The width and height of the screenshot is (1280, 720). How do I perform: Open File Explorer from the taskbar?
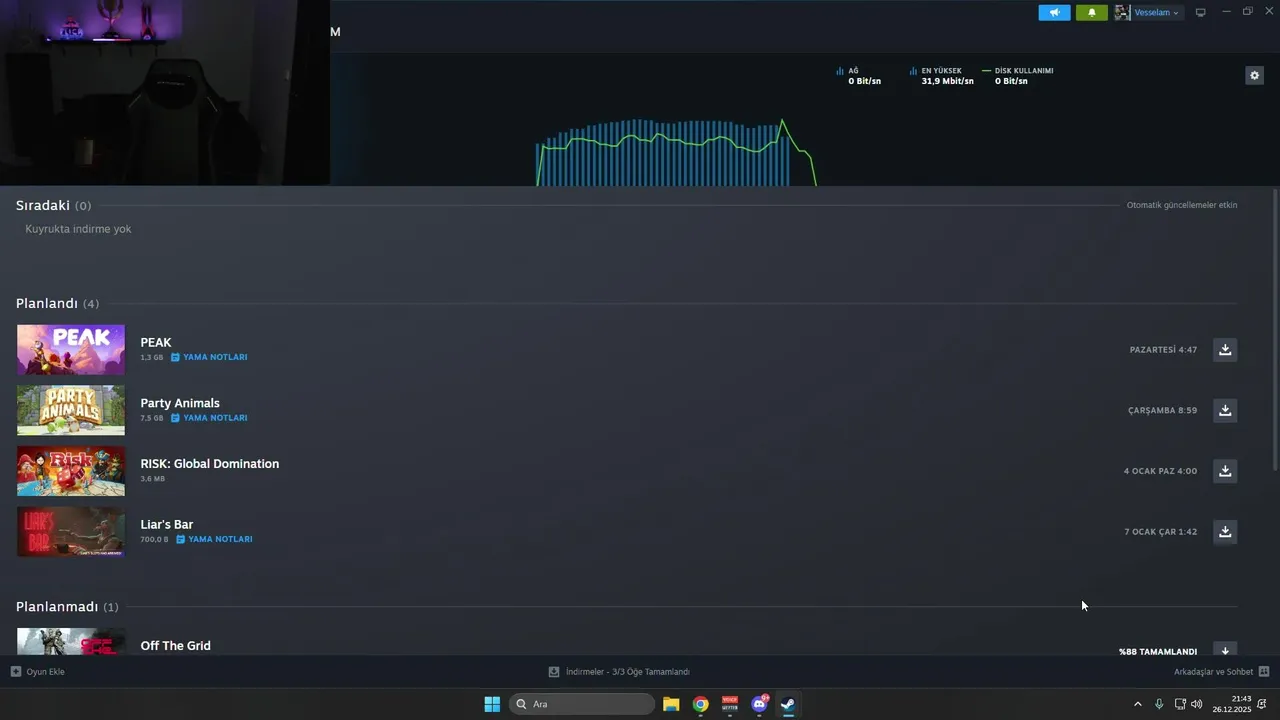pos(671,704)
